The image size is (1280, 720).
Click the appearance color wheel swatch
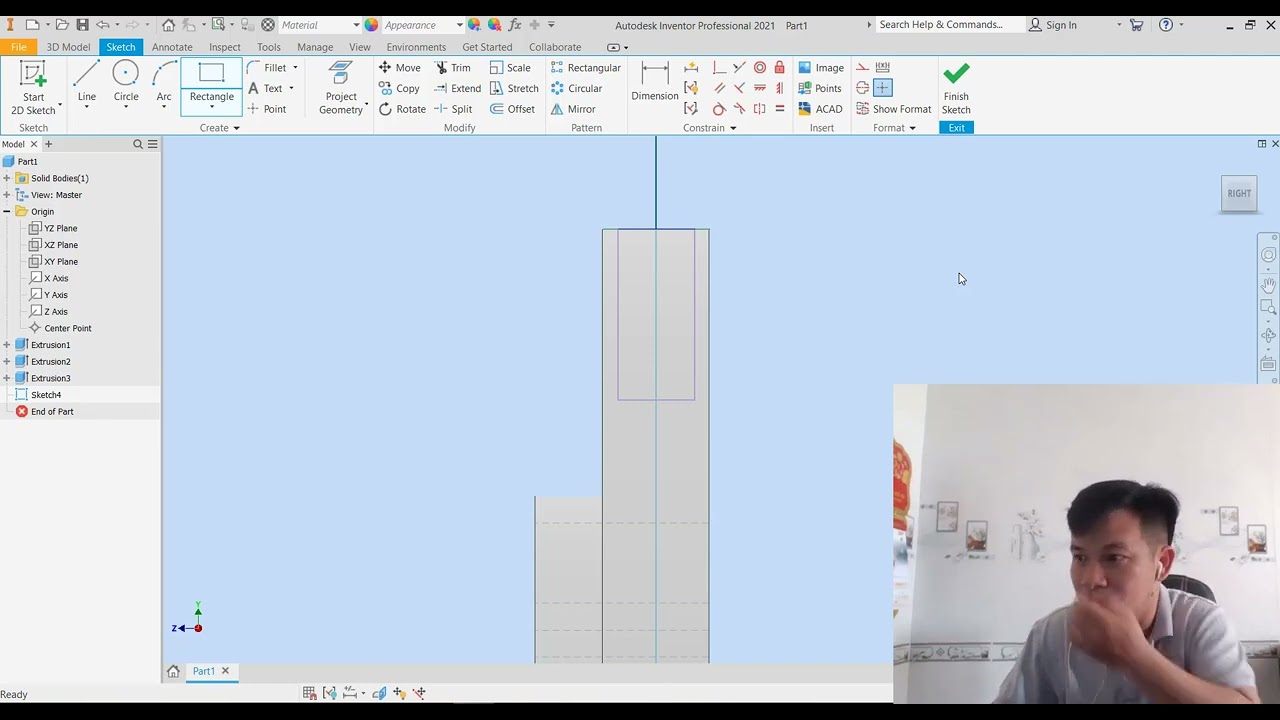(372, 24)
